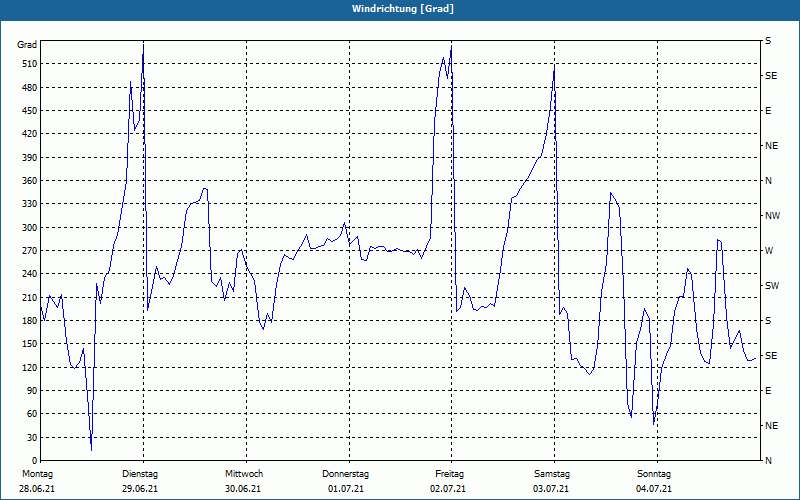Image resolution: width=800 pixels, height=500 pixels.
Task: Select the 'Donnerstag' day label
Action: [345, 474]
